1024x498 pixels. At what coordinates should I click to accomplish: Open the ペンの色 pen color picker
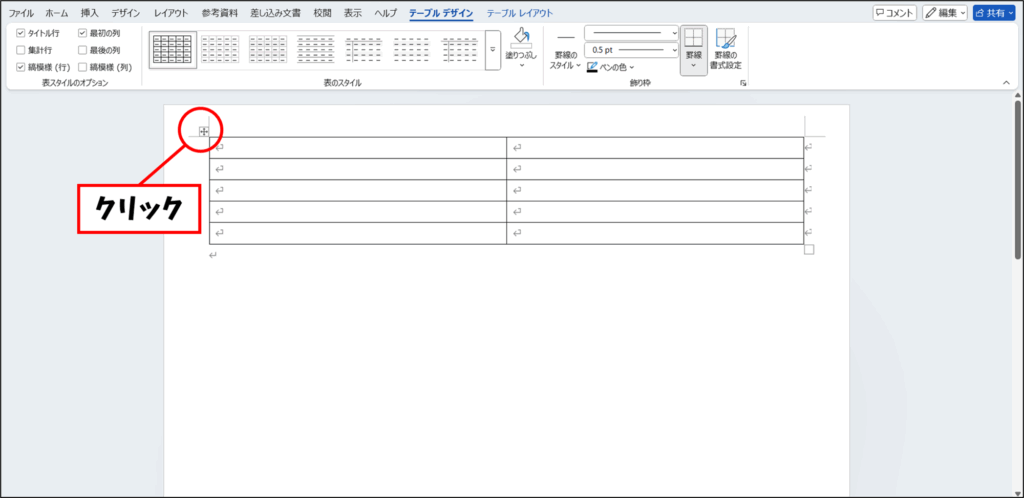pyautogui.click(x=611, y=67)
